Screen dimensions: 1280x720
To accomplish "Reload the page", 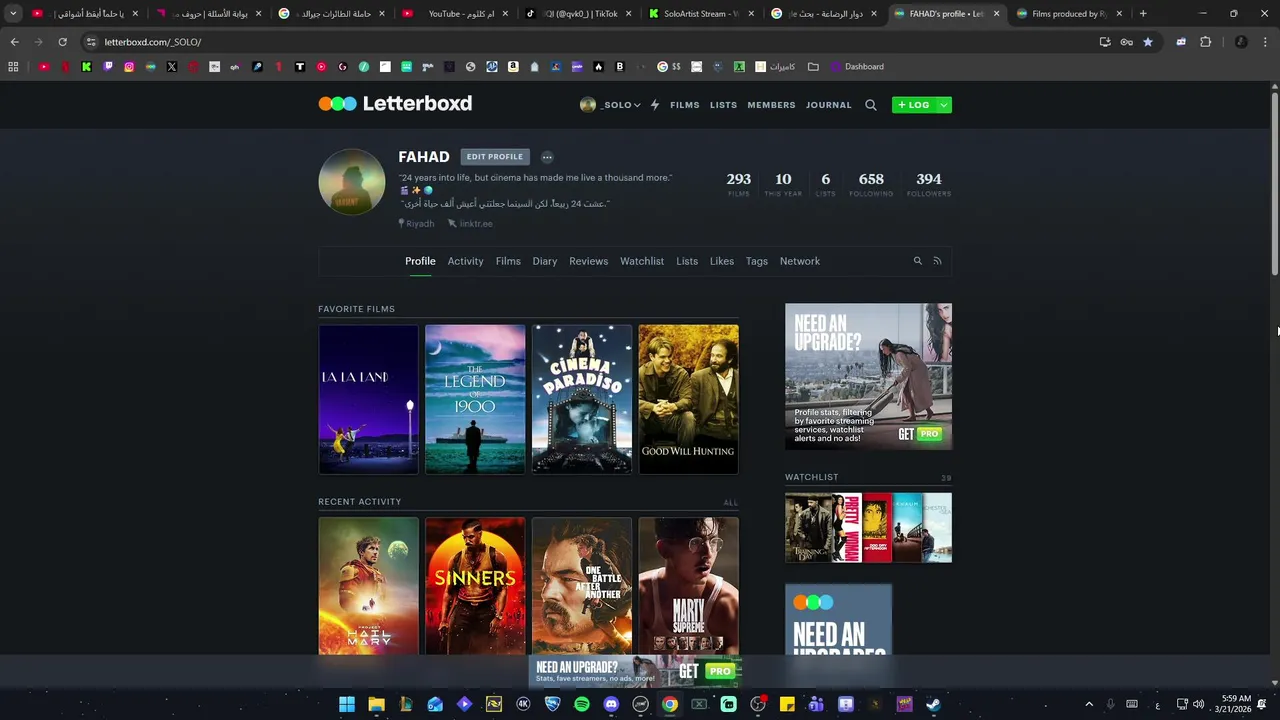I will pos(62,42).
